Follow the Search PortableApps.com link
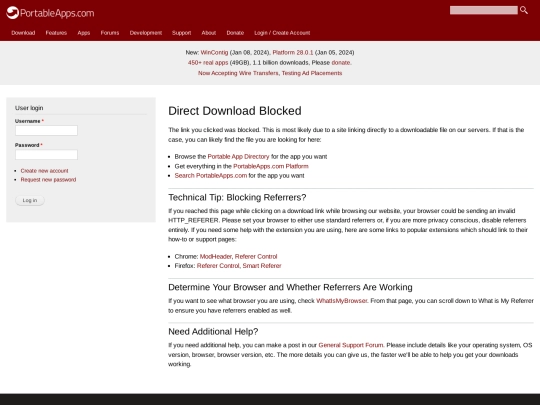 tap(211, 176)
